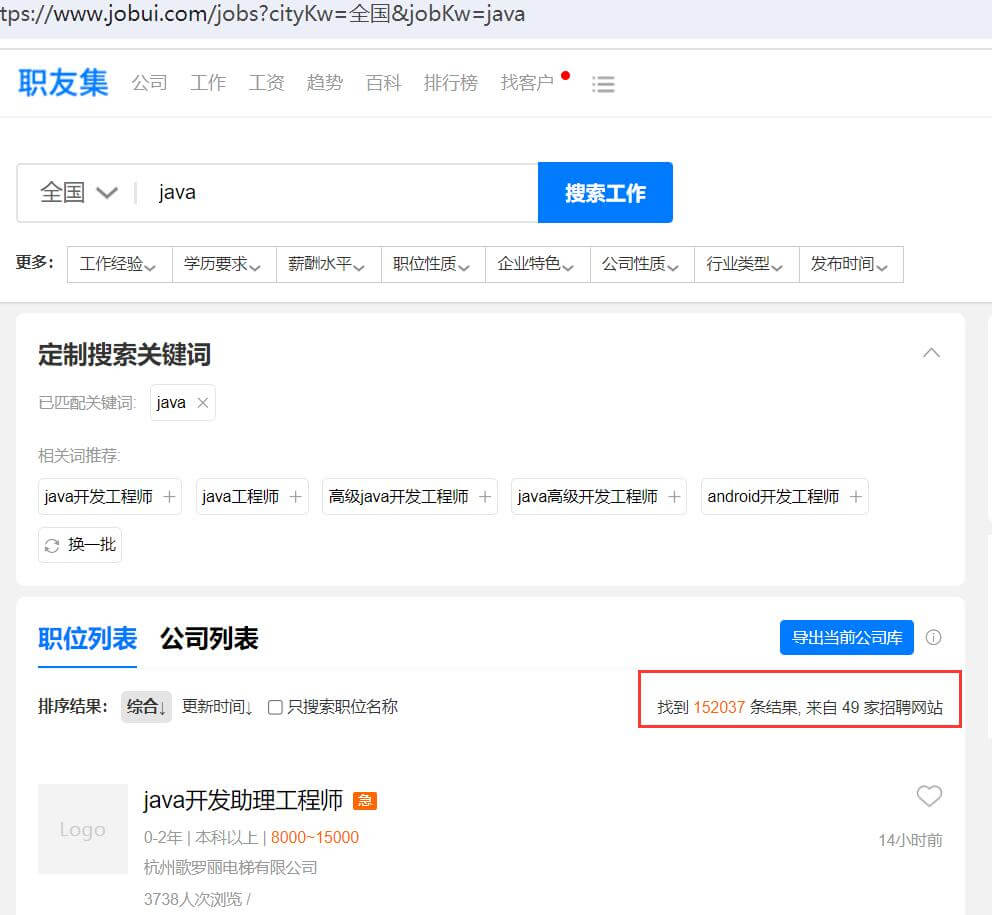
Task: Open the 学历要求 filter dropdown
Action: [x=224, y=264]
